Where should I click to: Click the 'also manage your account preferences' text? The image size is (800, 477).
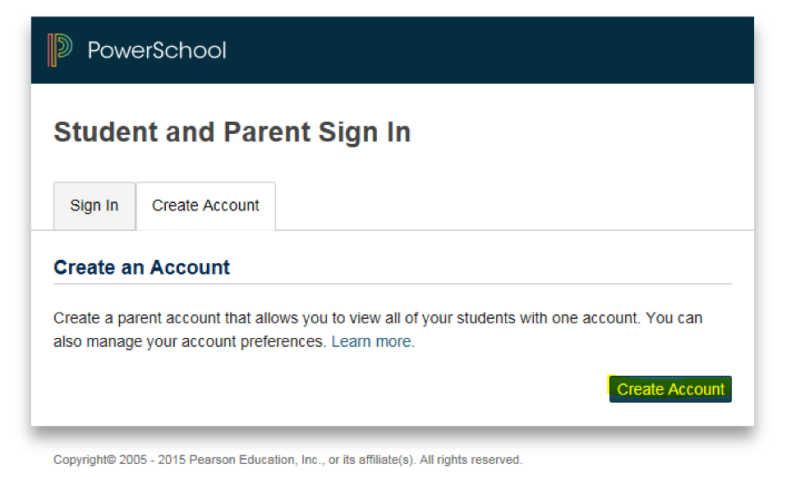[190, 342]
